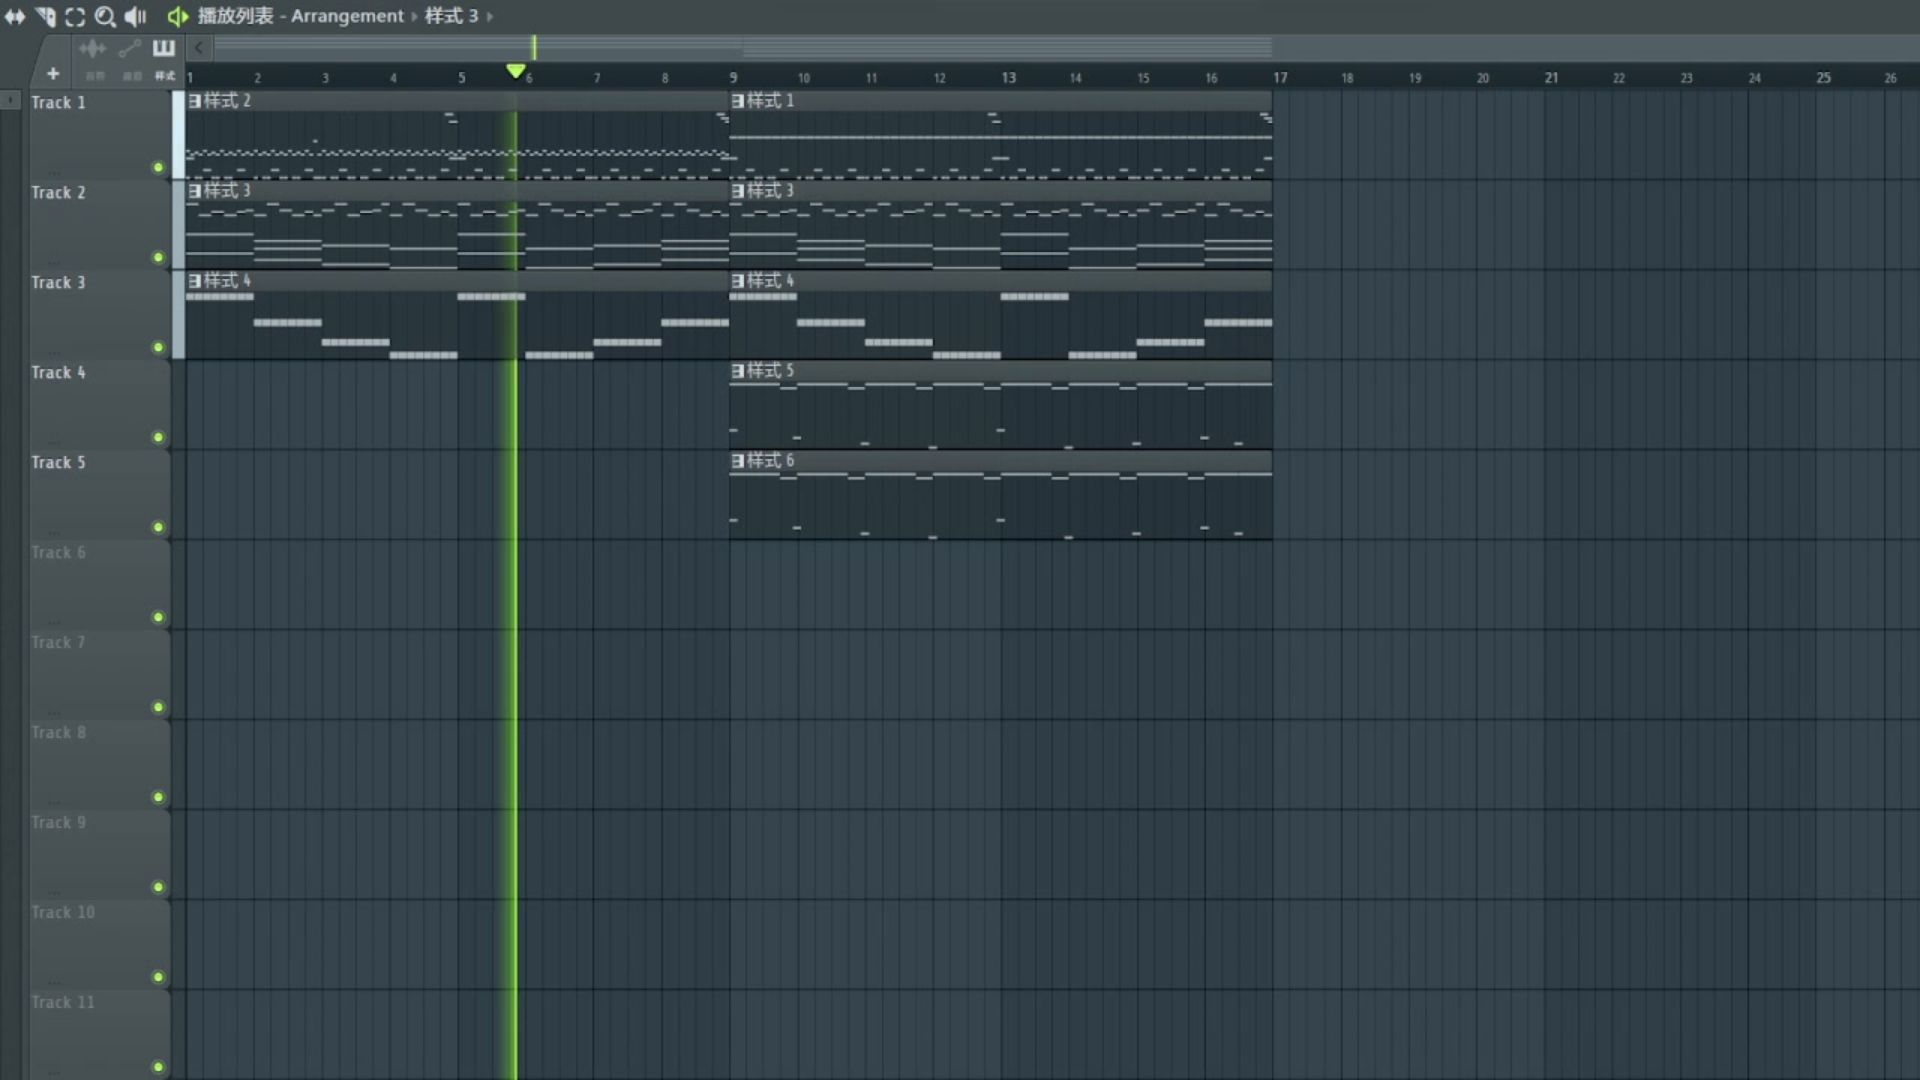Select the Track 6 header
The image size is (1920, 1080).
[99, 585]
